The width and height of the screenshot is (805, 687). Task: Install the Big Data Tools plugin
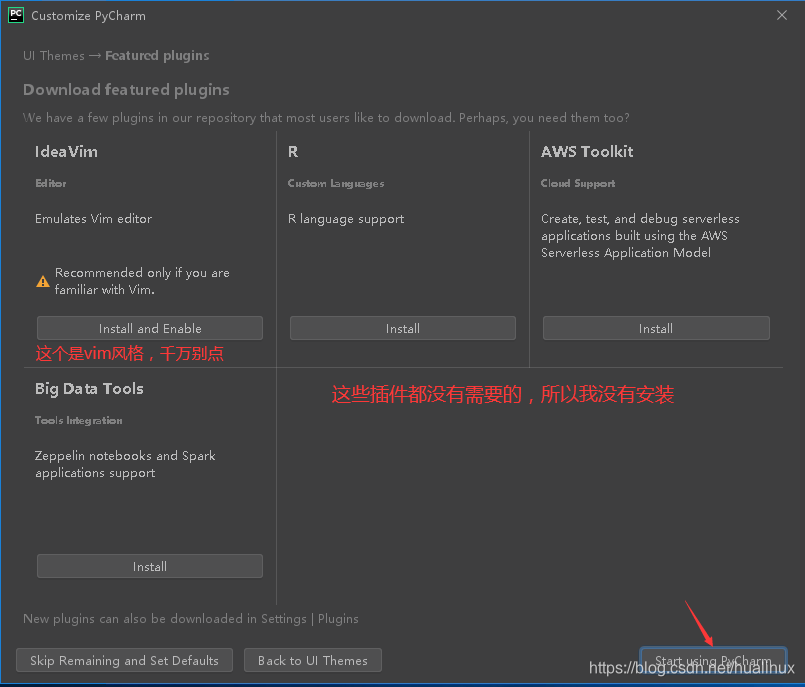[x=150, y=566]
